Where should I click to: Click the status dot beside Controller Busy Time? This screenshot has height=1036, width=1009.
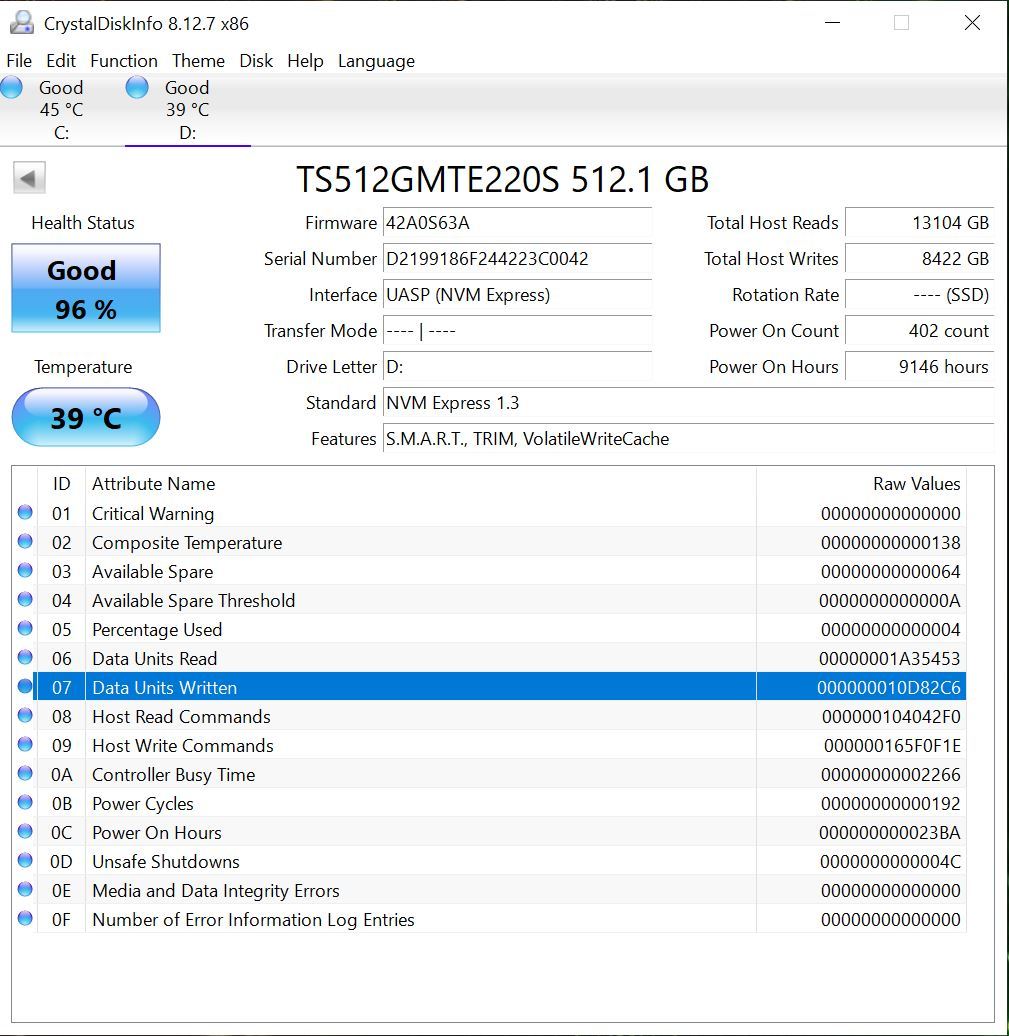coord(25,774)
